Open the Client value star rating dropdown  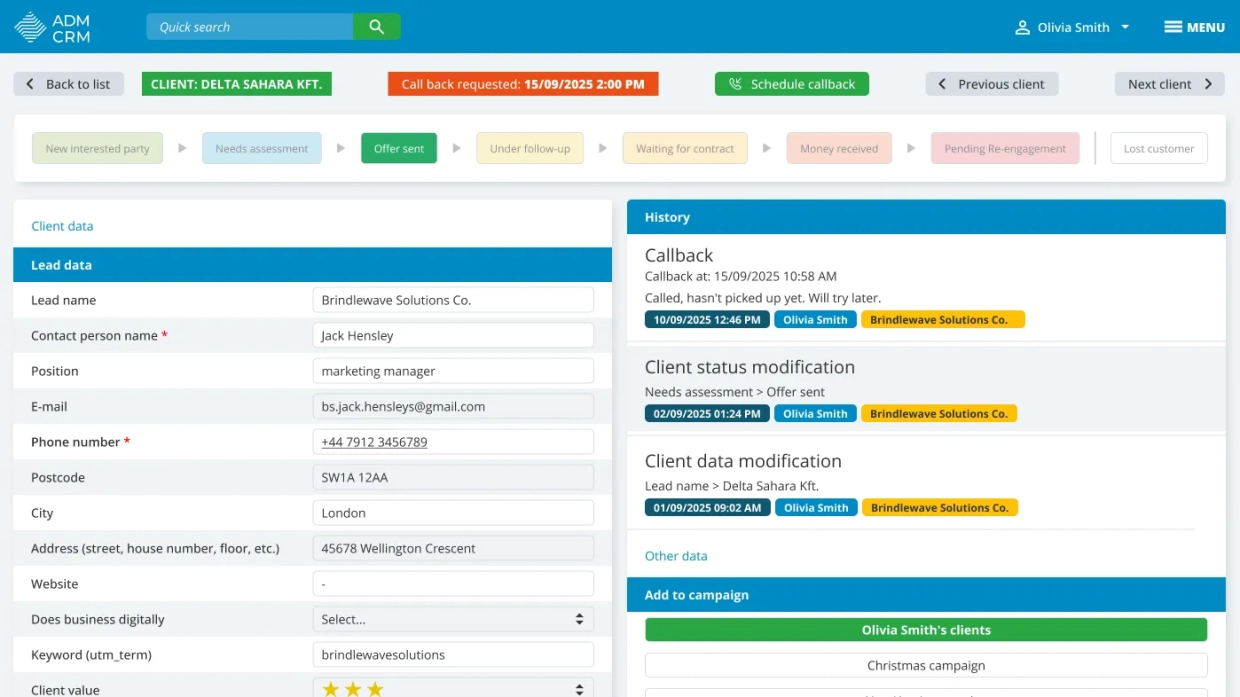click(453, 688)
